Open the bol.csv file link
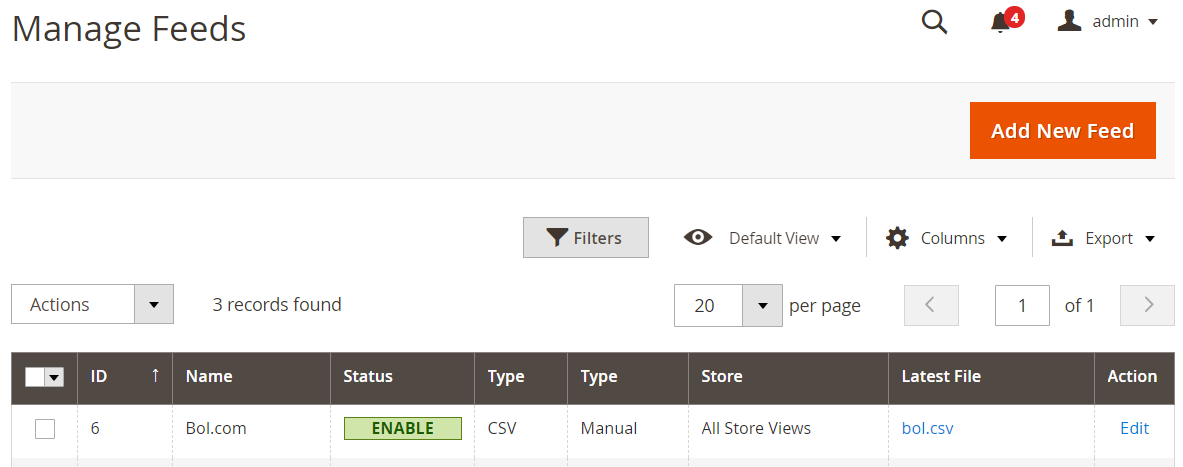The image size is (1183, 467). tap(927, 429)
